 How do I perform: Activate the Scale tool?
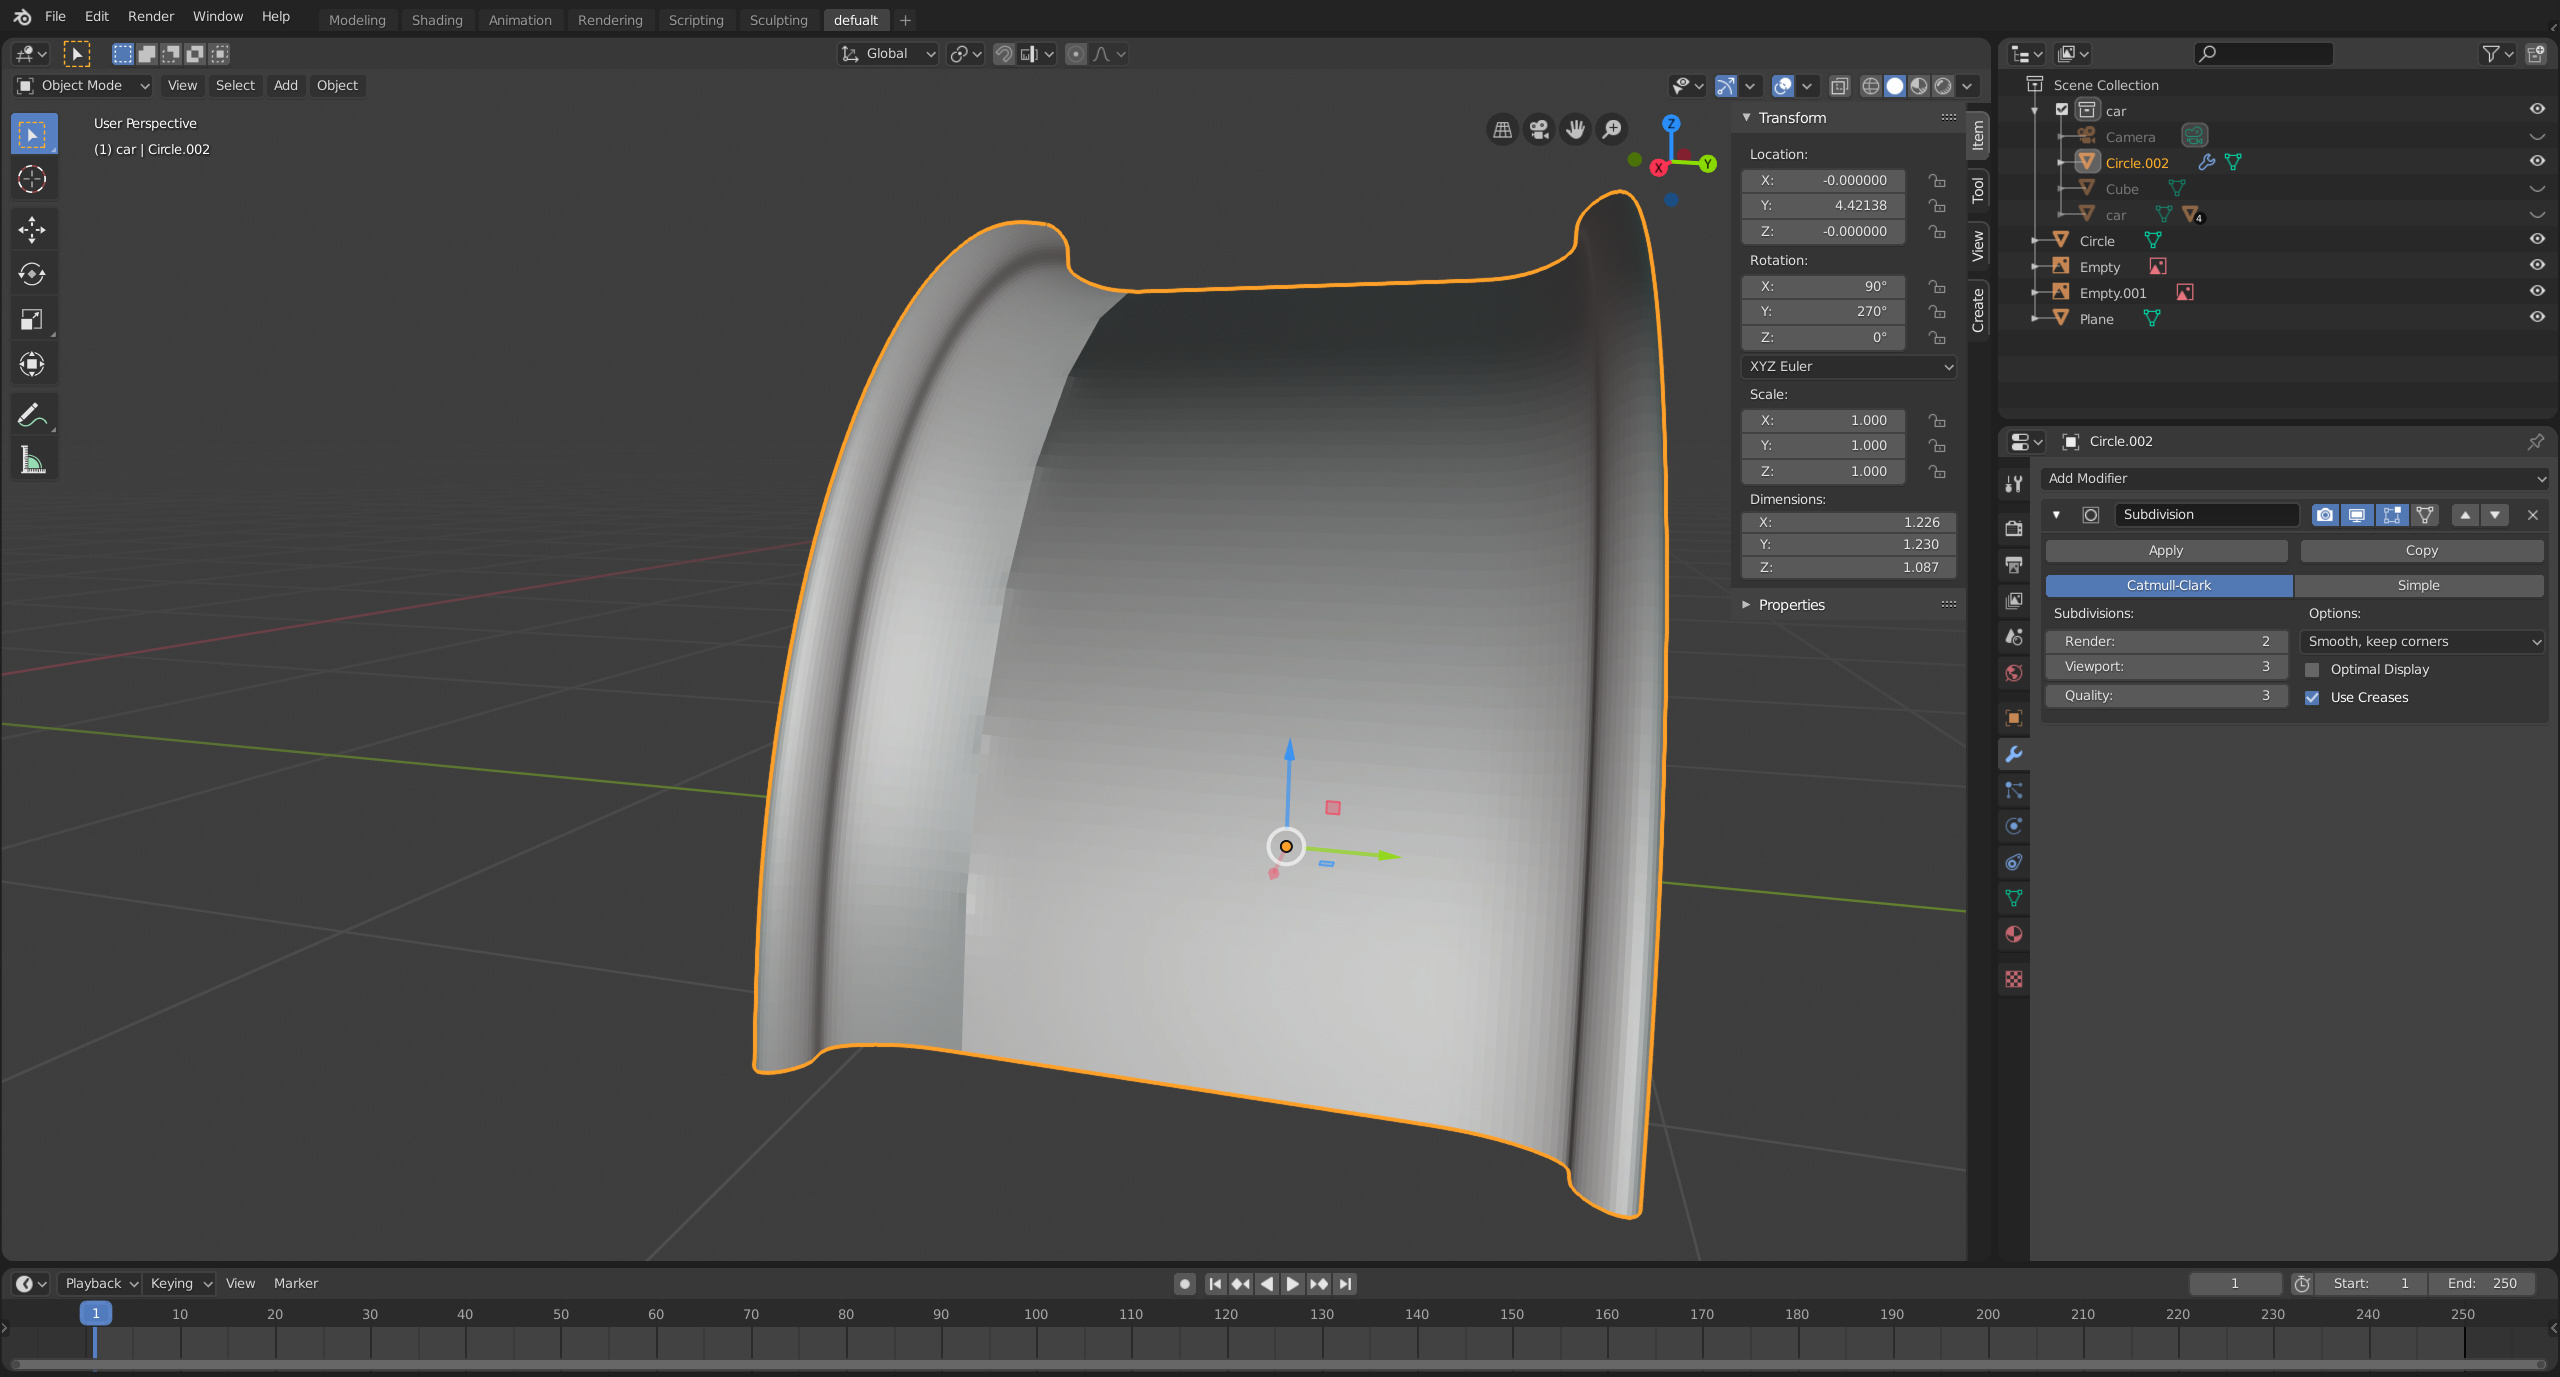point(32,319)
